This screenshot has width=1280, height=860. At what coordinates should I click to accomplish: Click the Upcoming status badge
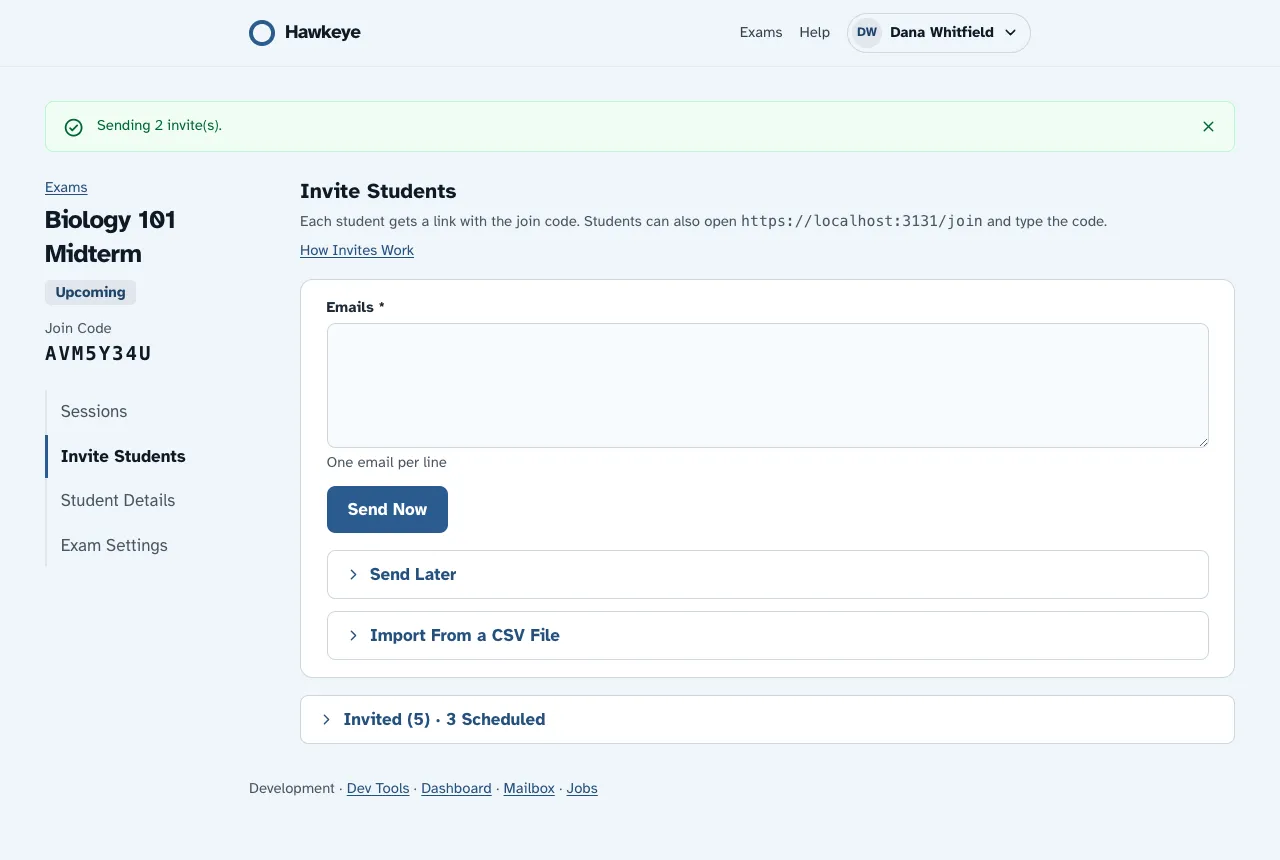[x=90, y=293]
